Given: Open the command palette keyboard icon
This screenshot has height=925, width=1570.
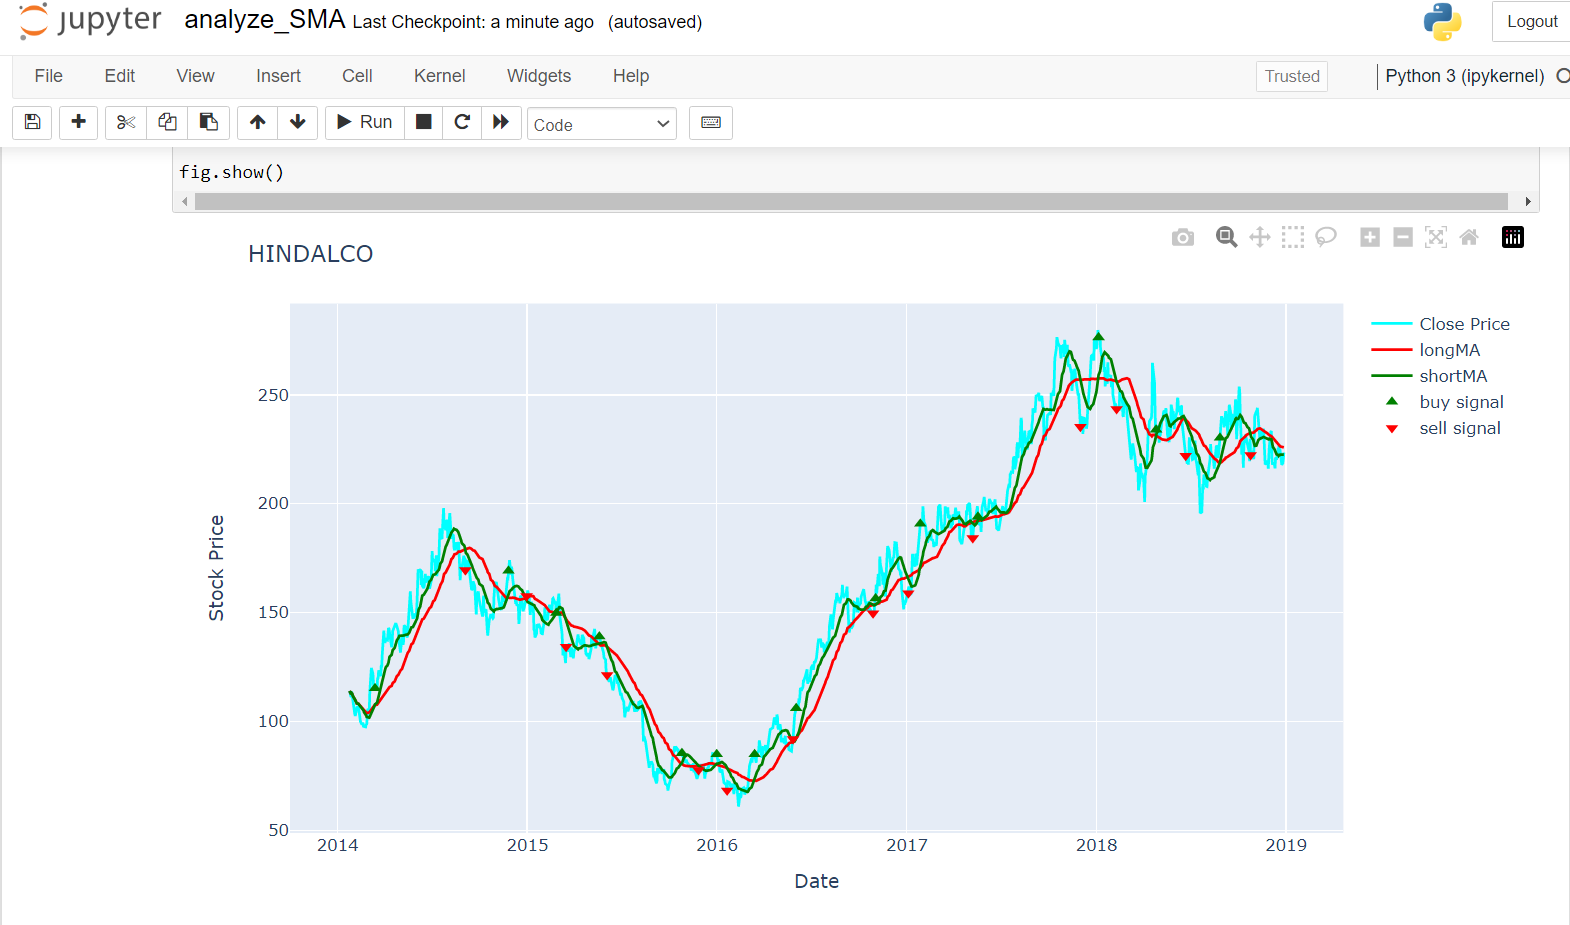Looking at the screenshot, I should point(711,122).
